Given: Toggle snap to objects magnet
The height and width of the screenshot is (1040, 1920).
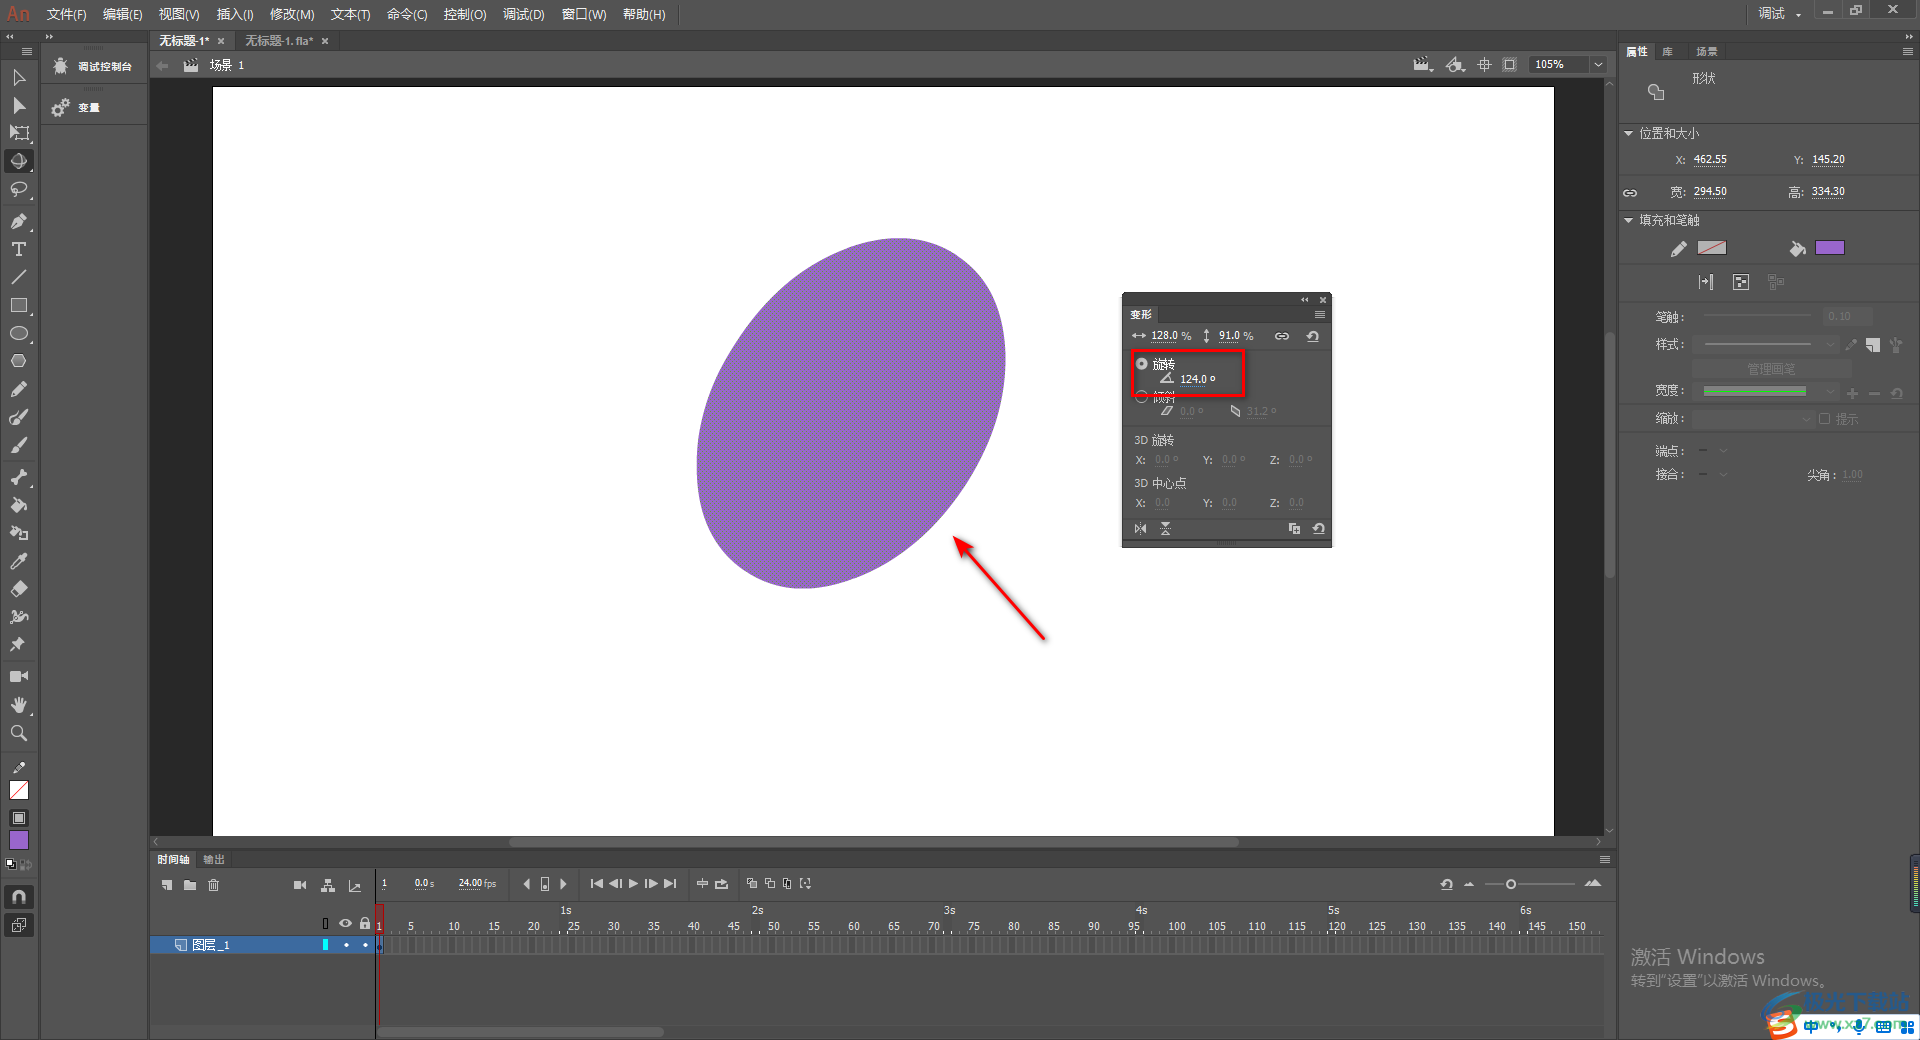Looking at the screenshot, I should [19, 897].
